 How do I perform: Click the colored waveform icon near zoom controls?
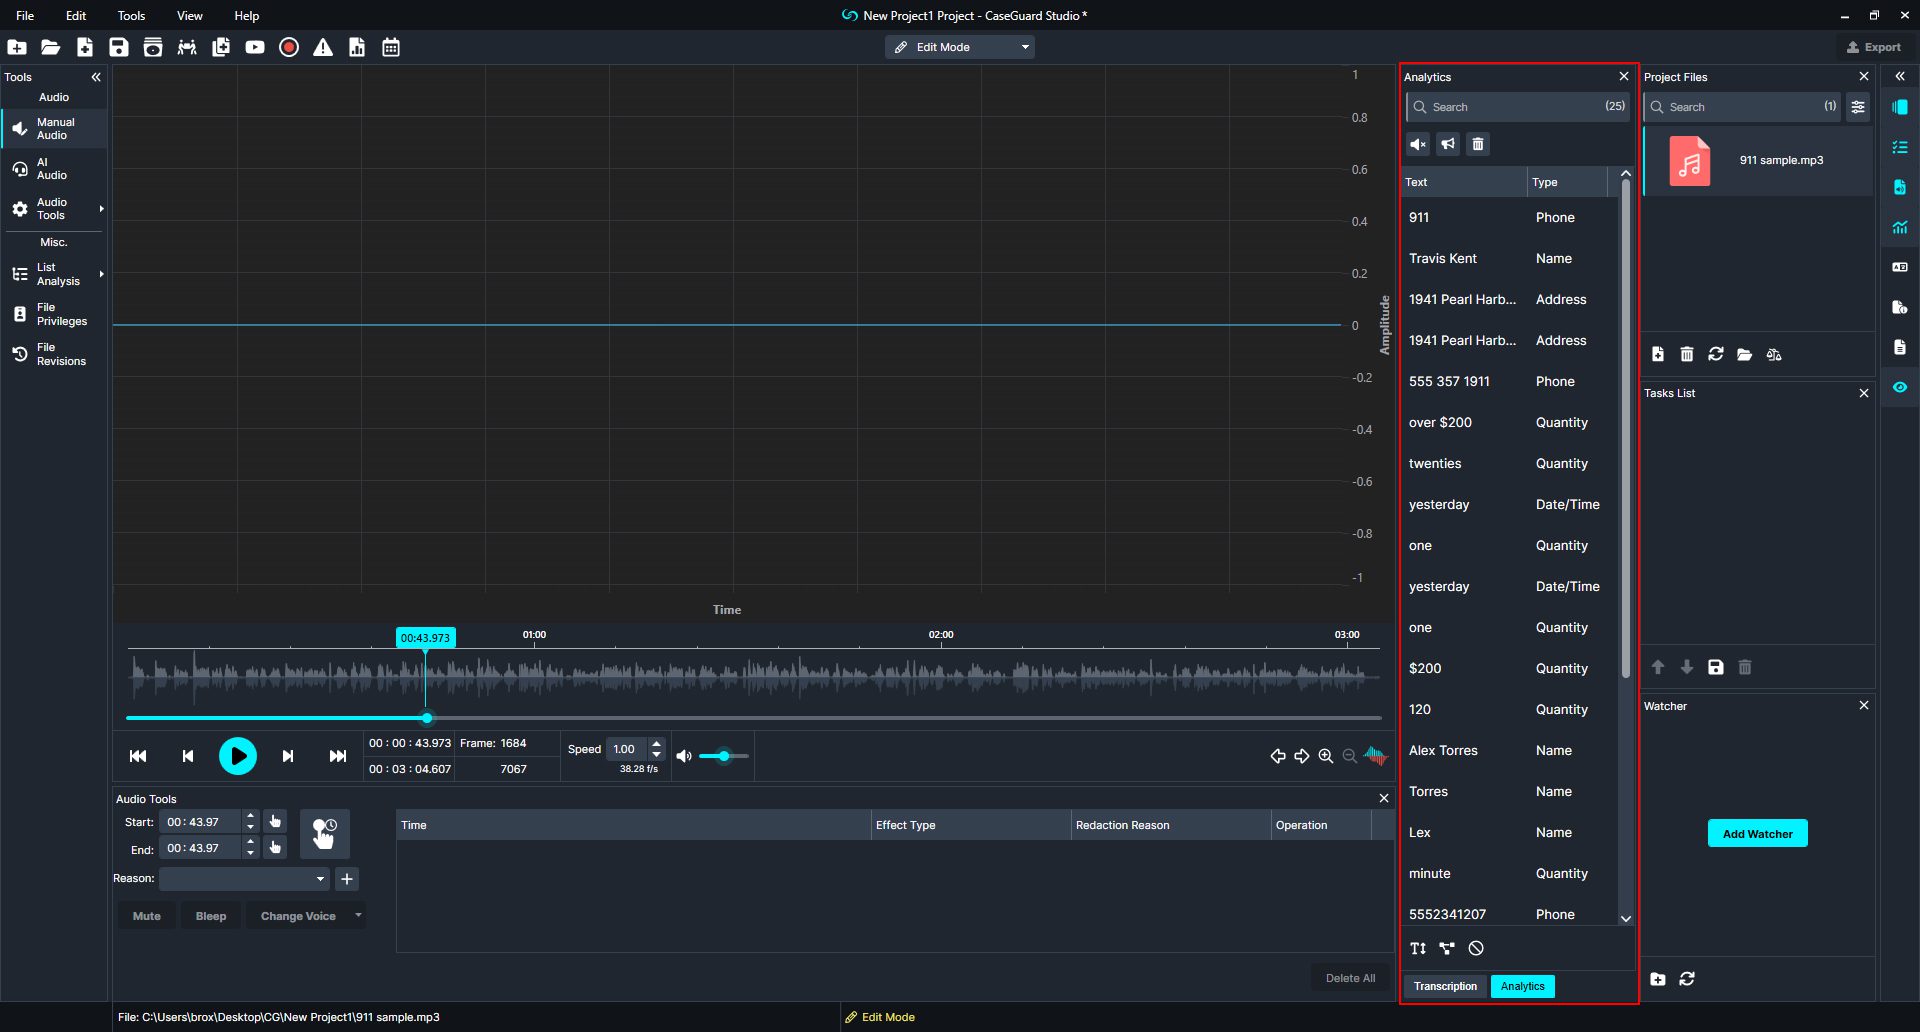click(x=1376, y=756)
